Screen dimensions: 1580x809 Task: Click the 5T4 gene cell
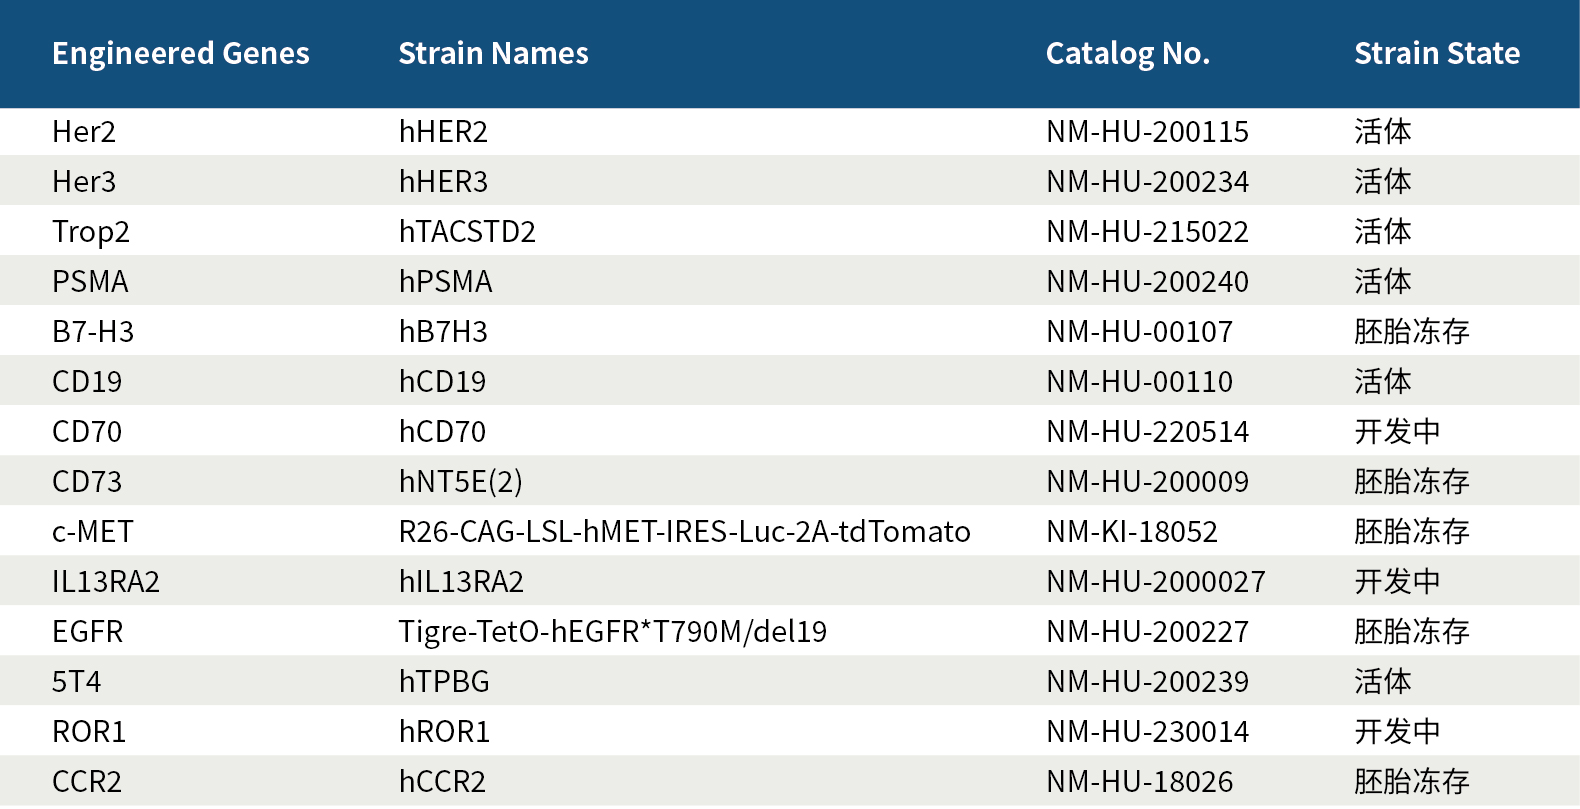77,682
